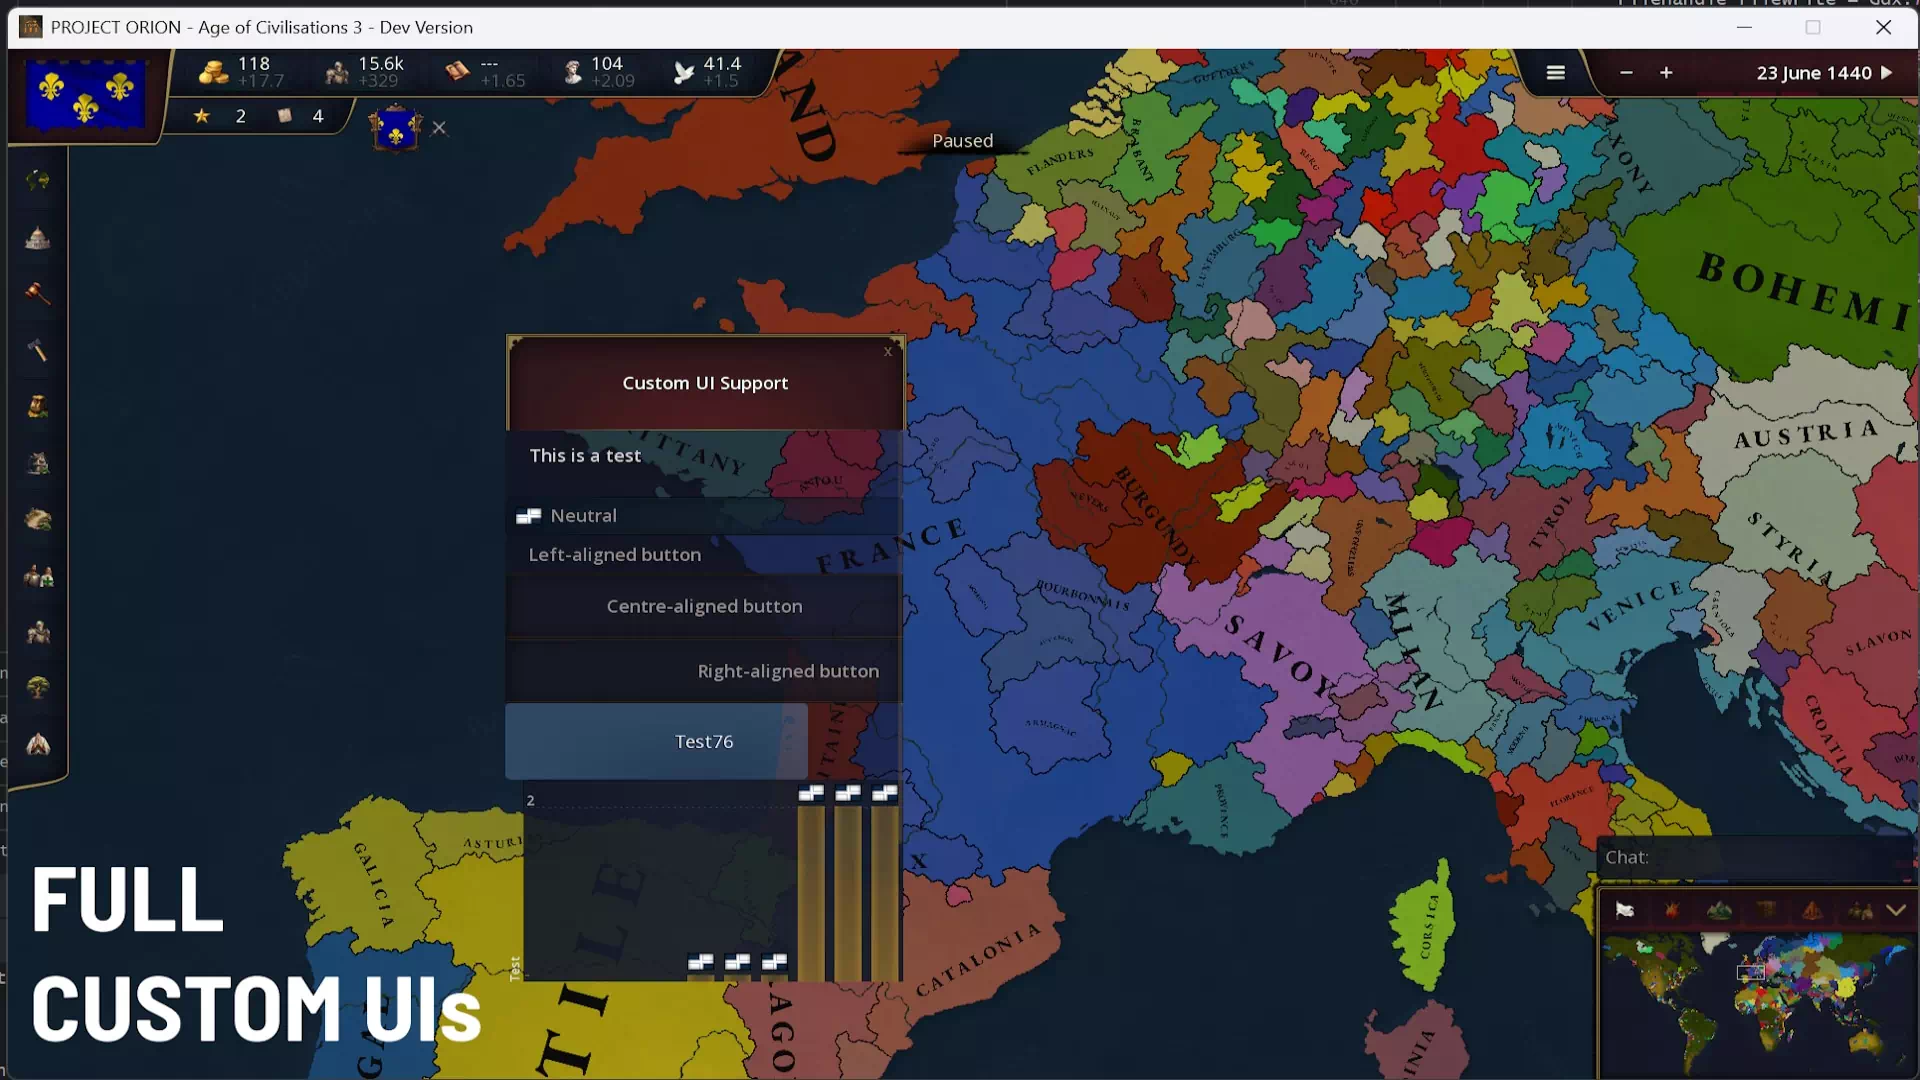Click the tree icon in left sidebar

[x=38, y=688]
